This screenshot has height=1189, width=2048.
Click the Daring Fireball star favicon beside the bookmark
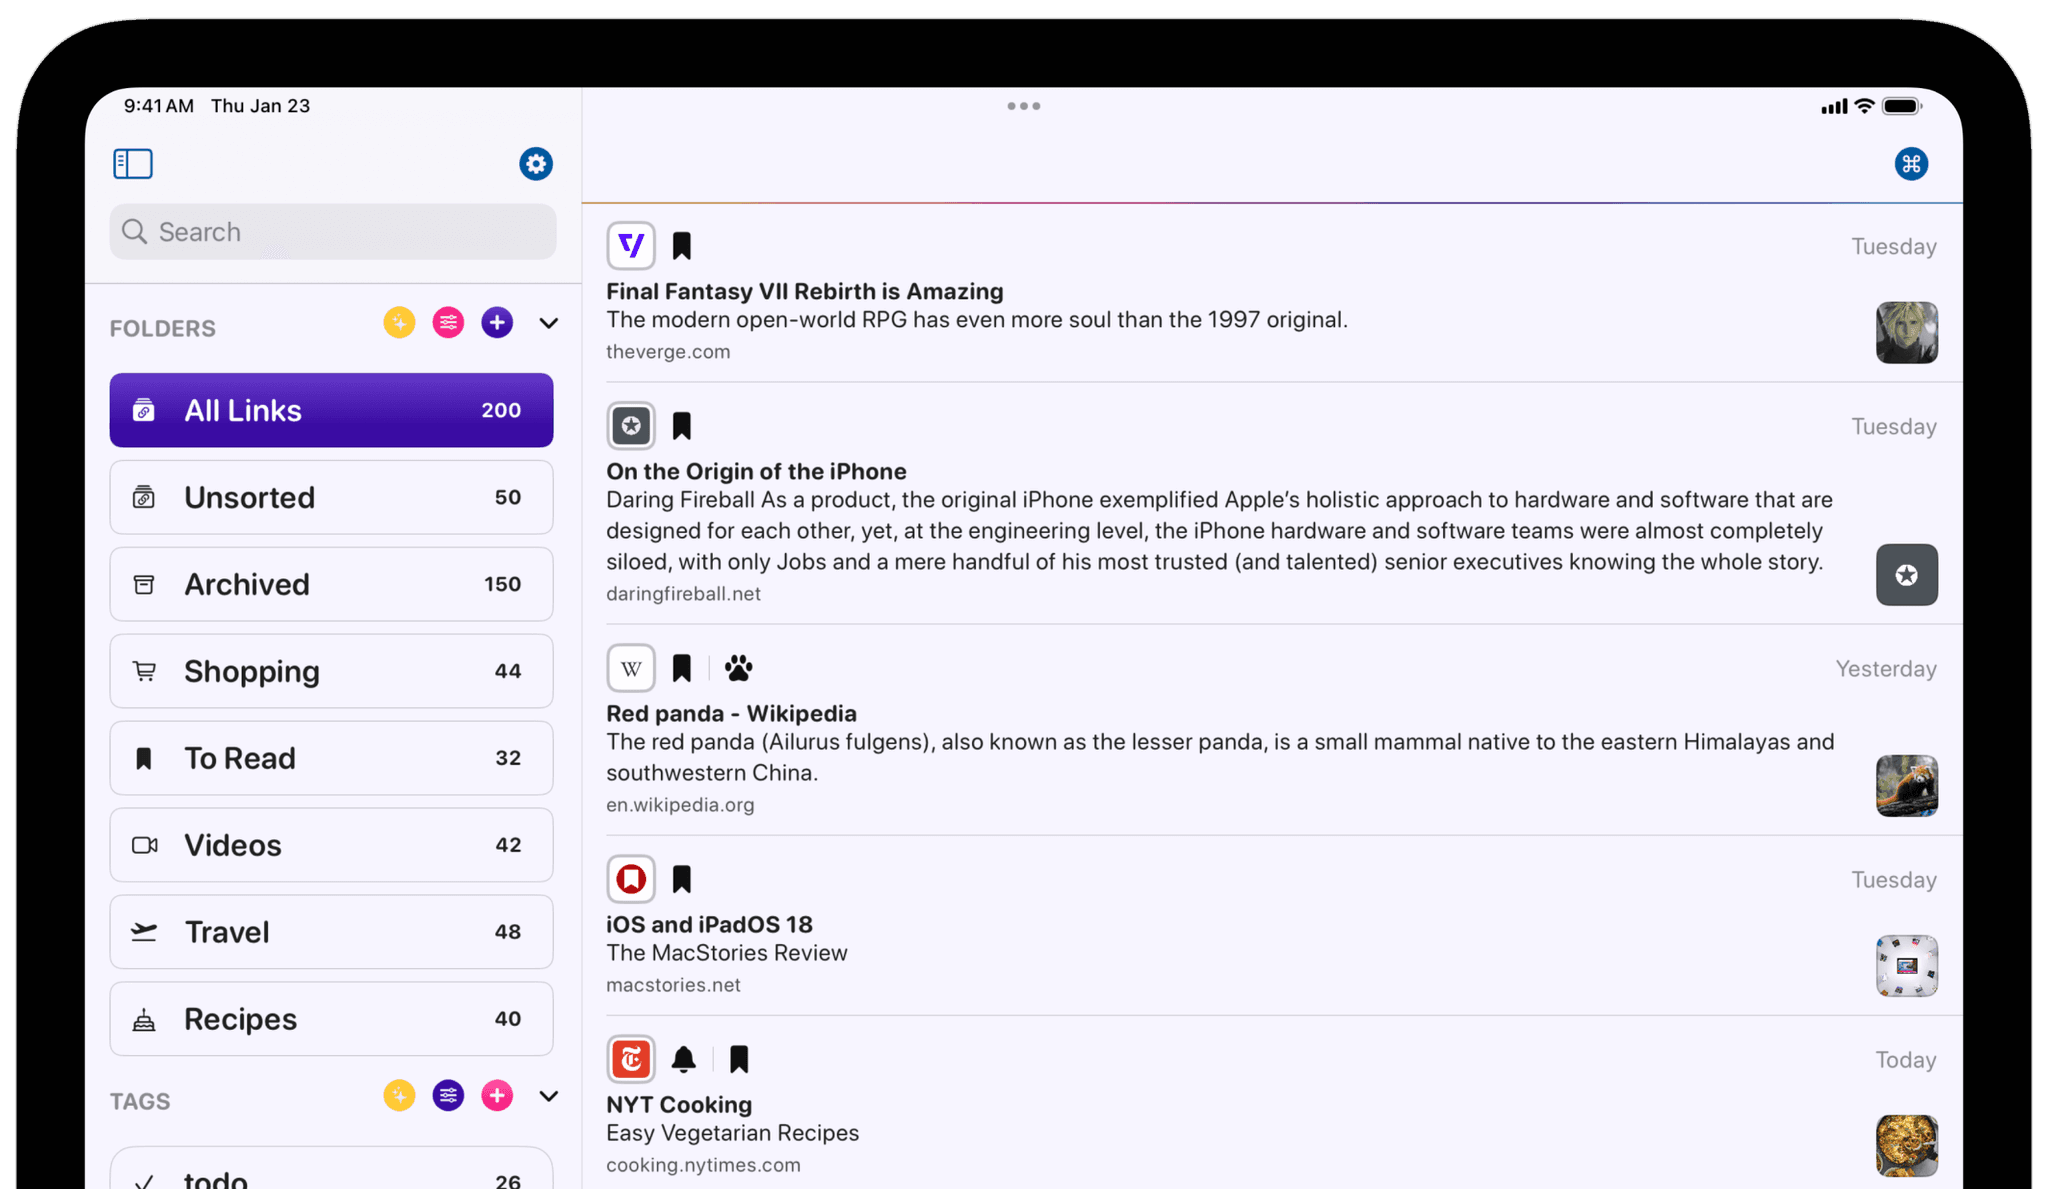coord(631,426)
